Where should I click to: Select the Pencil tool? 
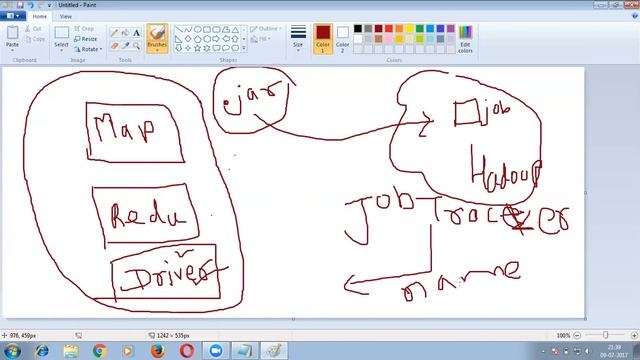click(115, 33)
